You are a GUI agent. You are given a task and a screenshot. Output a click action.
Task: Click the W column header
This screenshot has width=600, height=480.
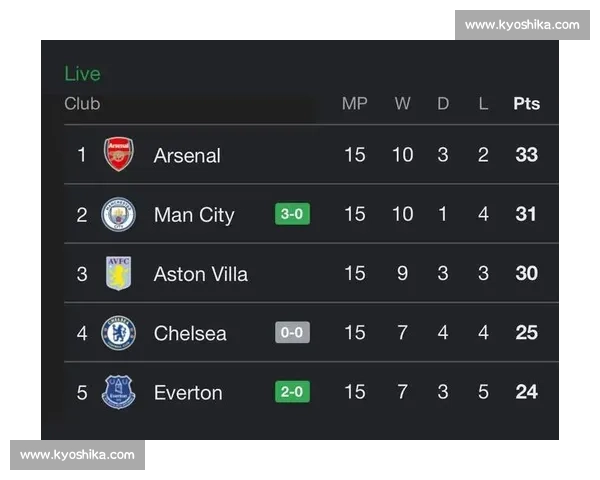(x=402, y=104)
